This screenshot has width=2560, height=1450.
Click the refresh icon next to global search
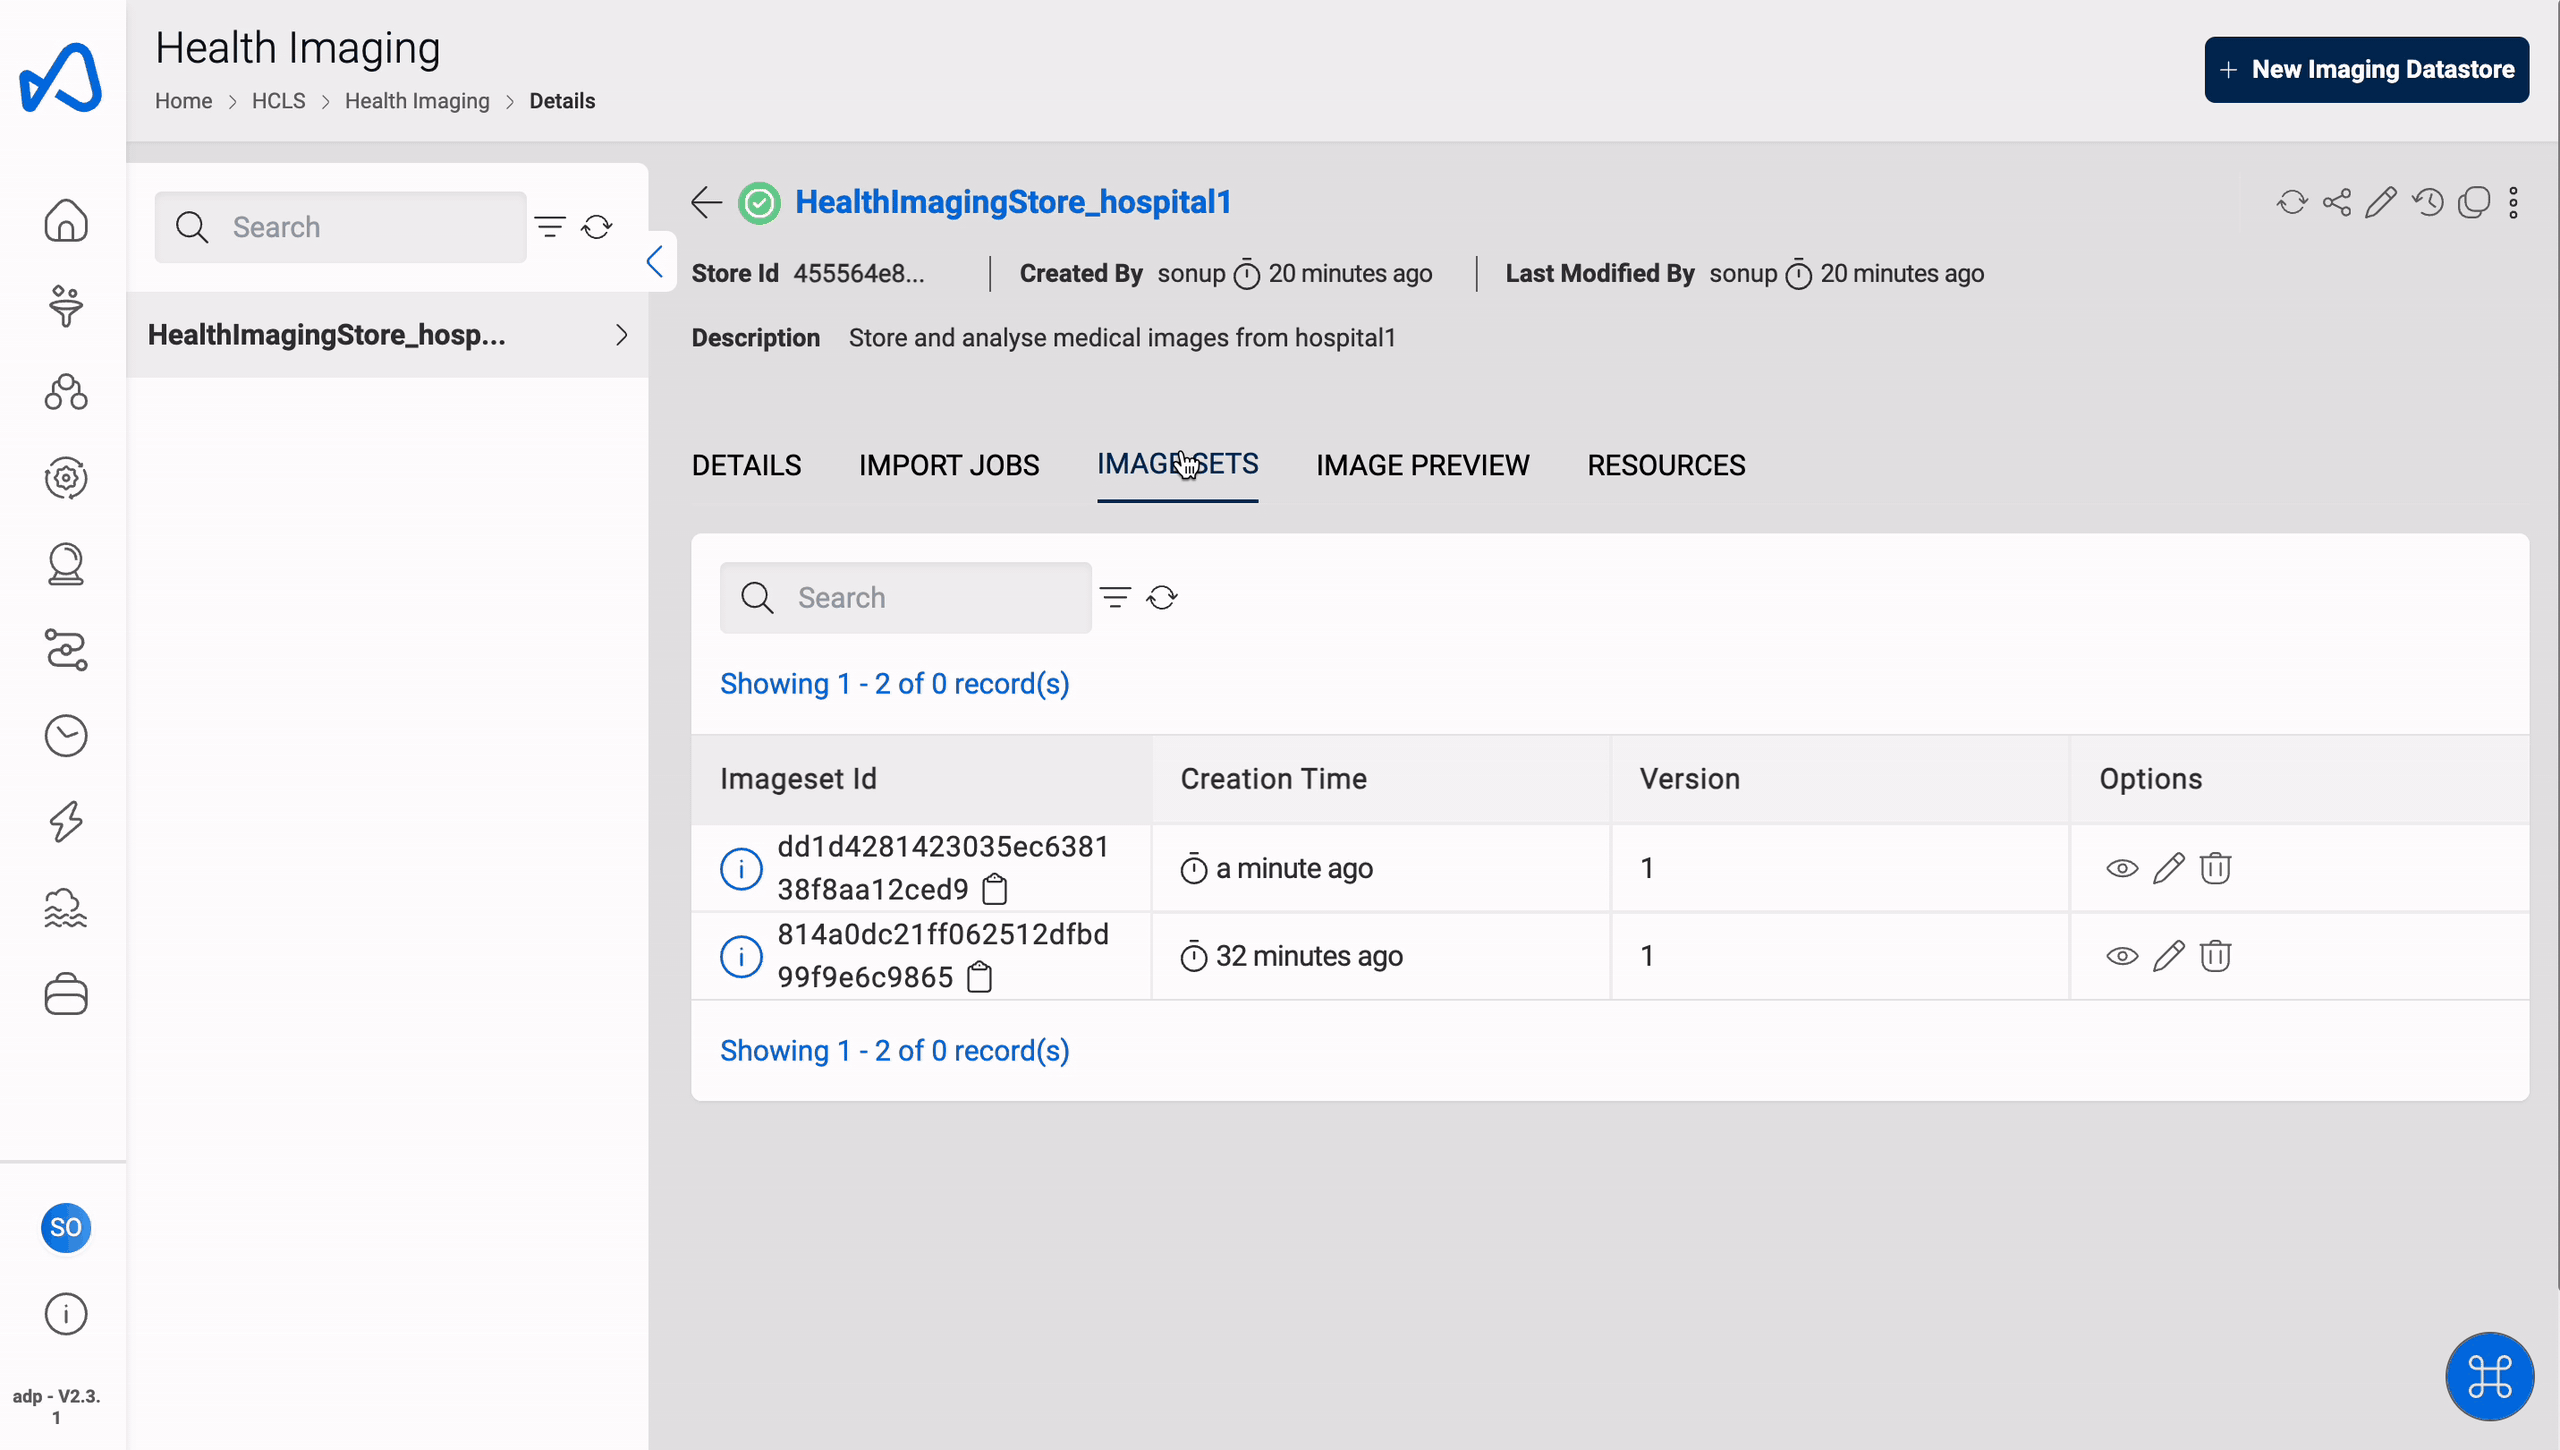(598, 227)
